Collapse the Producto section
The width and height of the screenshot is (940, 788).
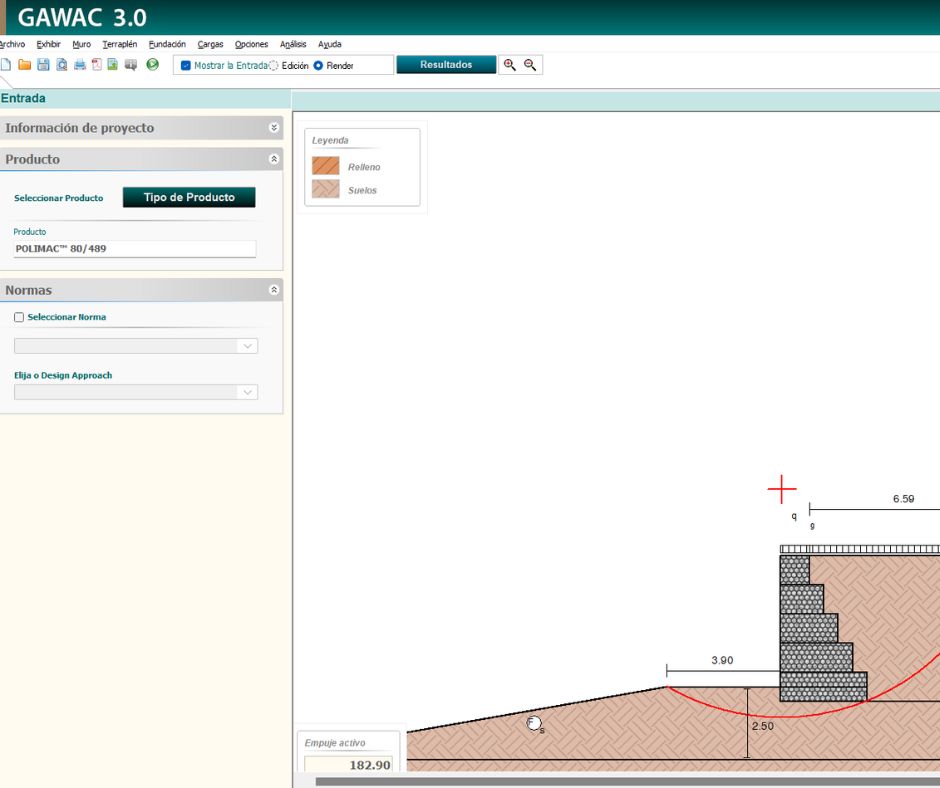(x=274, y=159)
